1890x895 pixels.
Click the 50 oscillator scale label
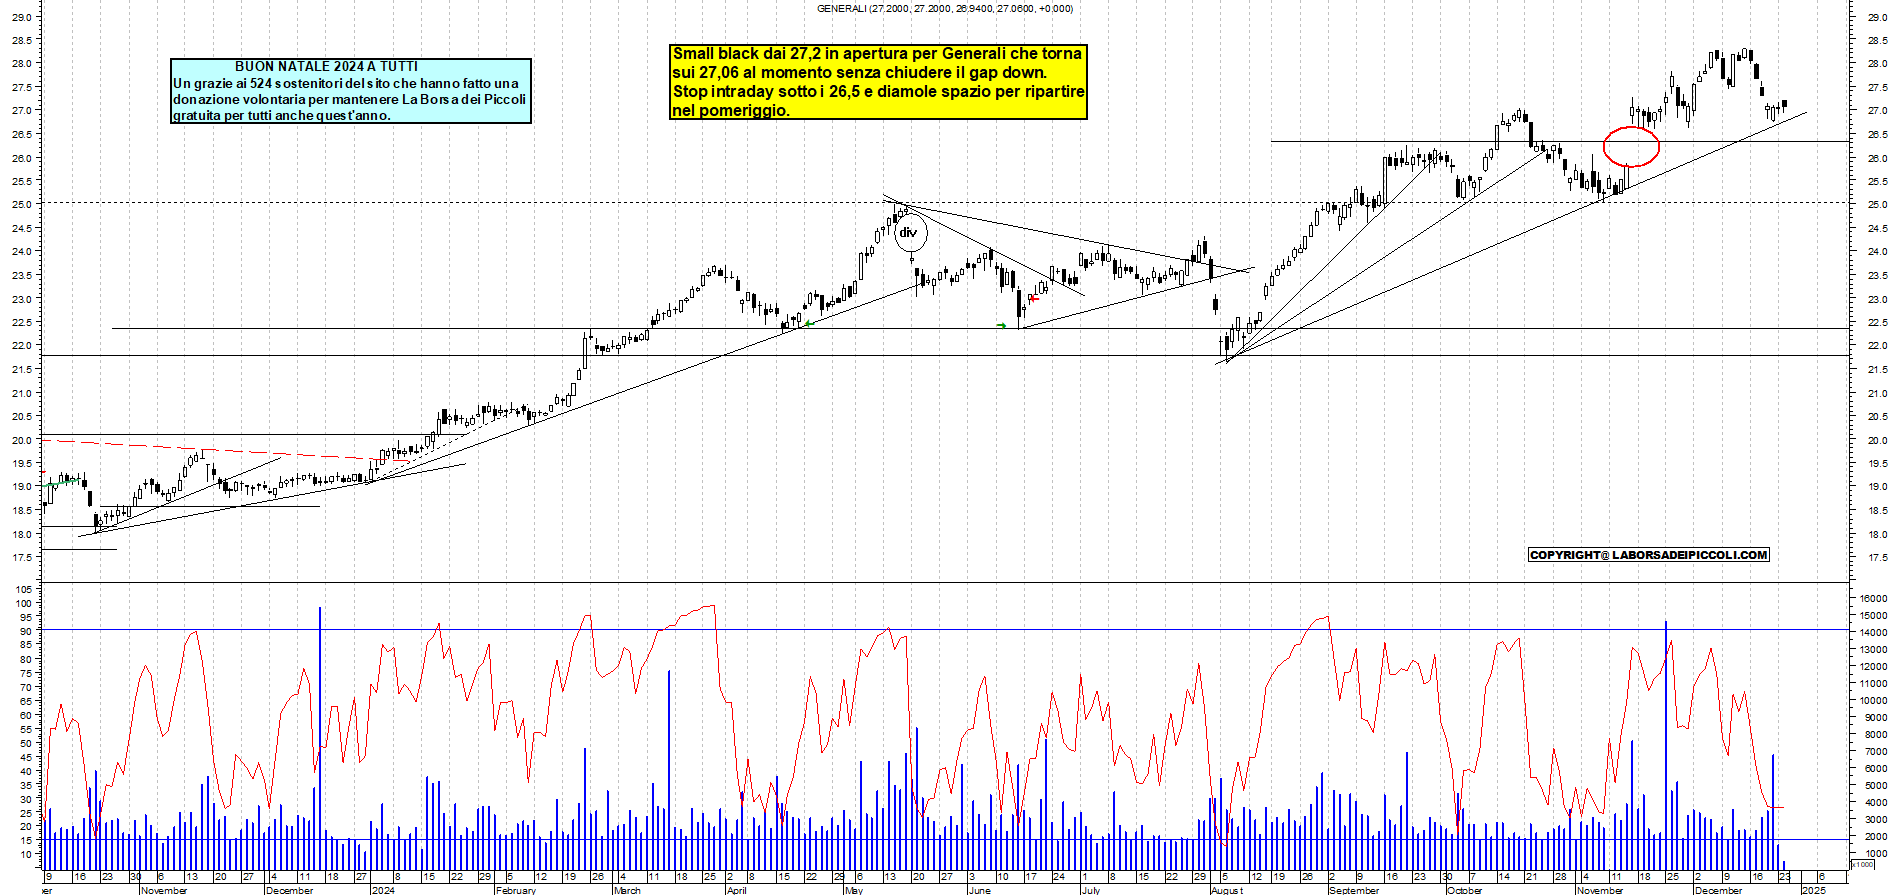(x=26, y=743)
